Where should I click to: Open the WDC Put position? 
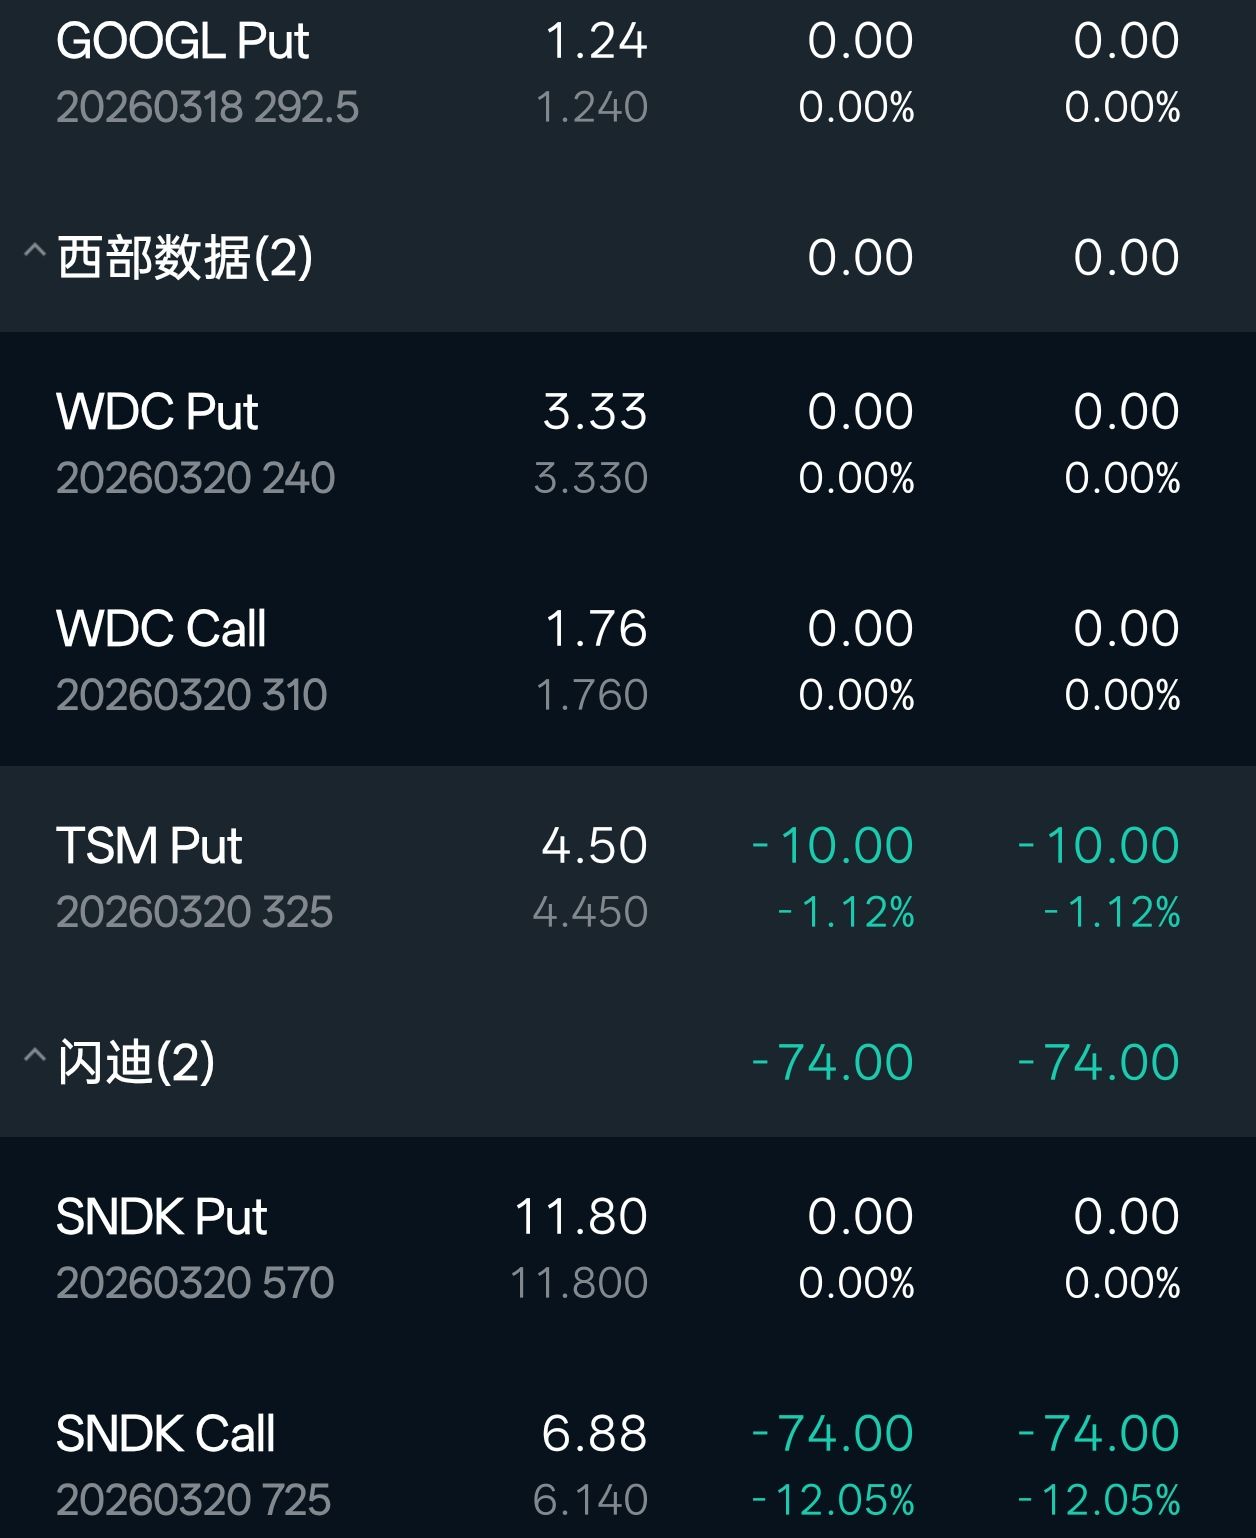point(157,412)
